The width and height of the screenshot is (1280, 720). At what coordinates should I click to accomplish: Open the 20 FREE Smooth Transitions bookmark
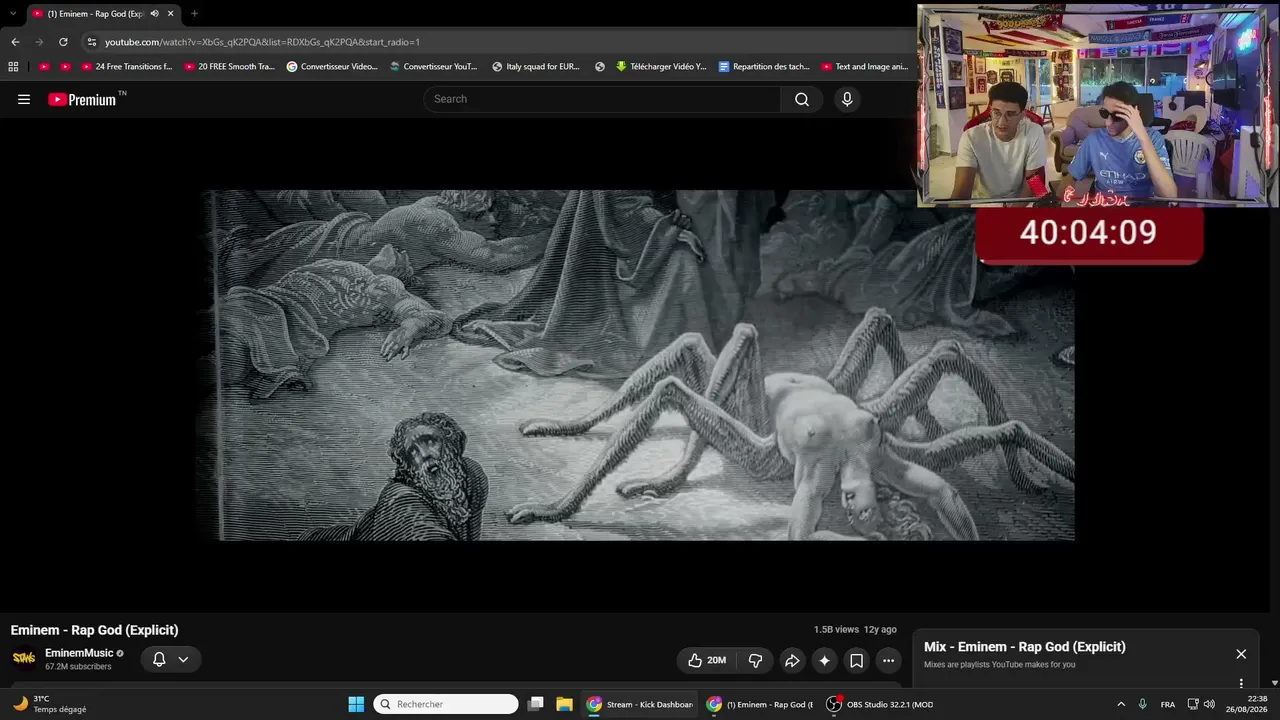pos(230,67)
